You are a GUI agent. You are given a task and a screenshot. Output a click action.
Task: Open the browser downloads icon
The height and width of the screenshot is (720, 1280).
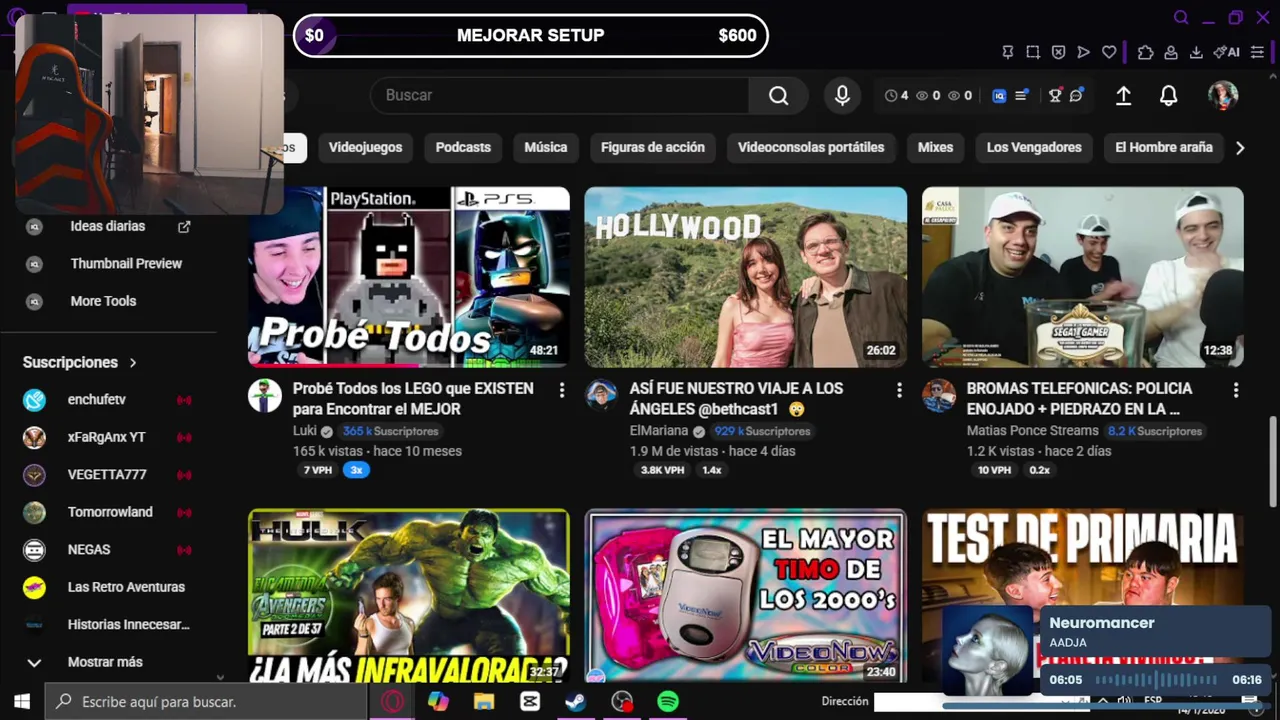tap(1195, 52)
